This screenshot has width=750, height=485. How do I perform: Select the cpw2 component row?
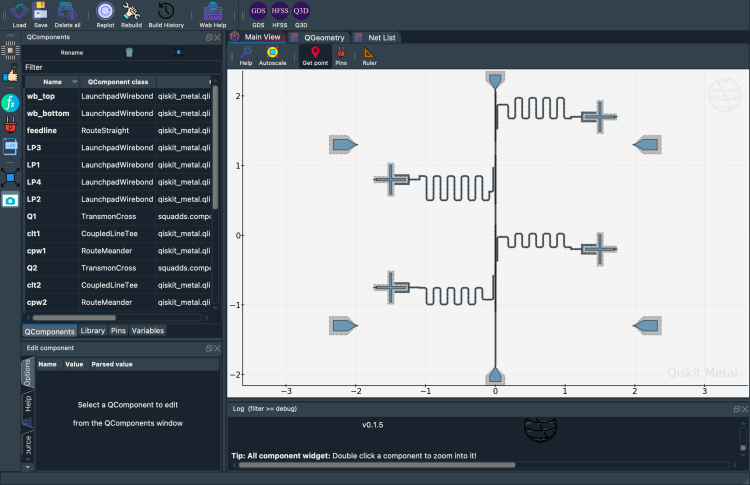pyautogui.click(x=118, y=303)
